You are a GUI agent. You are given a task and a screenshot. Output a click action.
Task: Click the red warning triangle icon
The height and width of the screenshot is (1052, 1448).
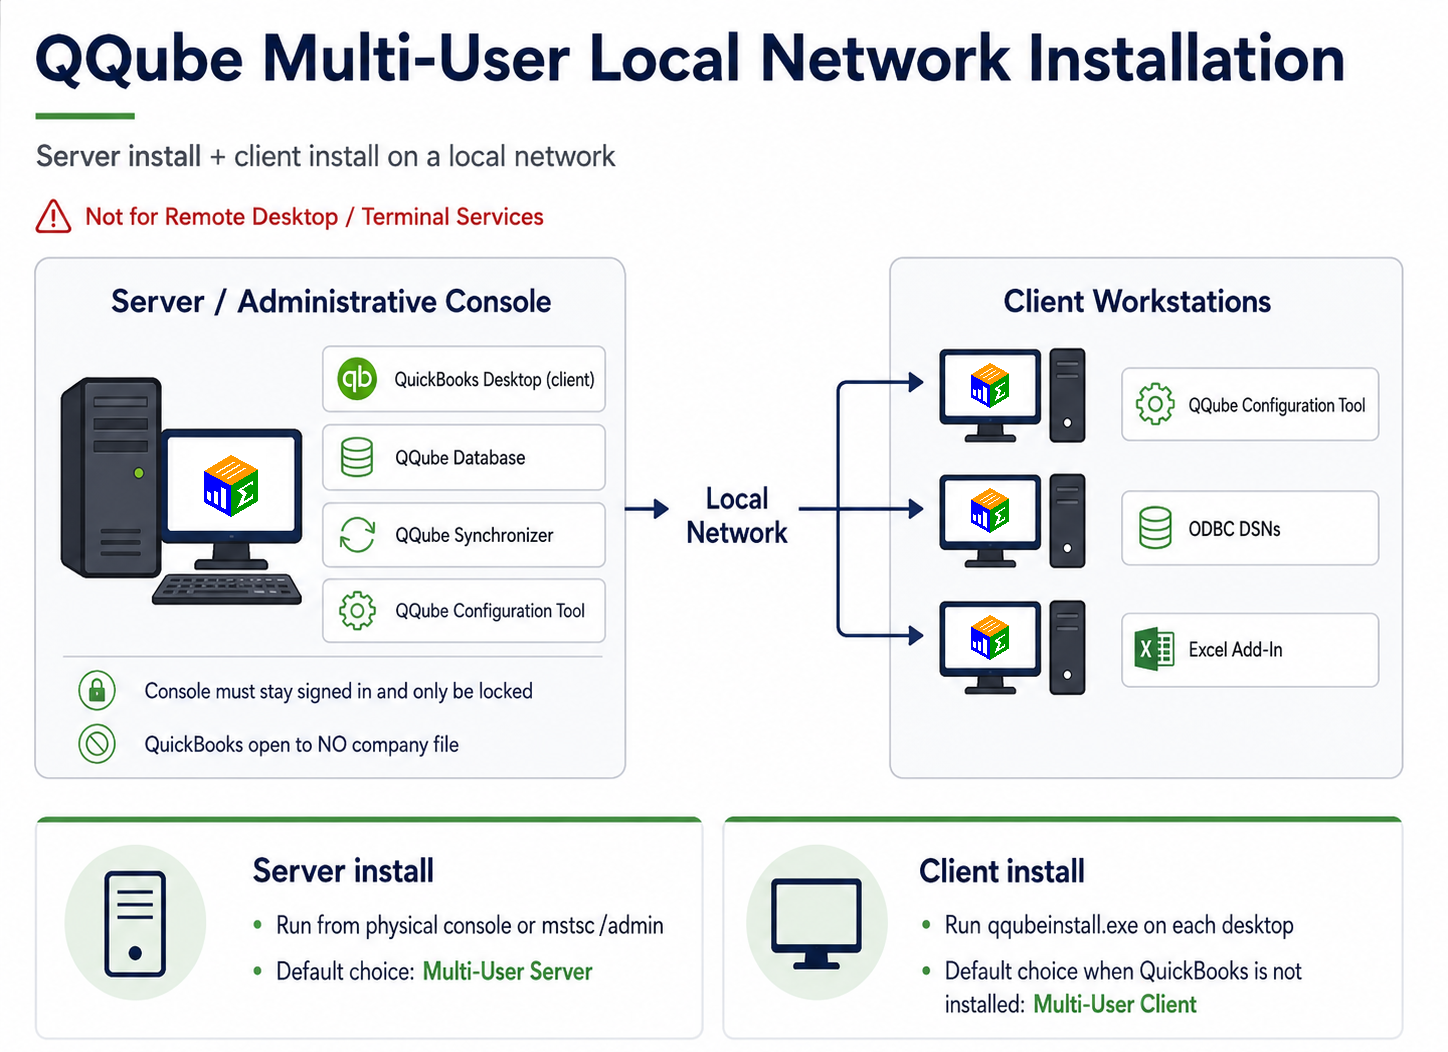coord(53,216)
